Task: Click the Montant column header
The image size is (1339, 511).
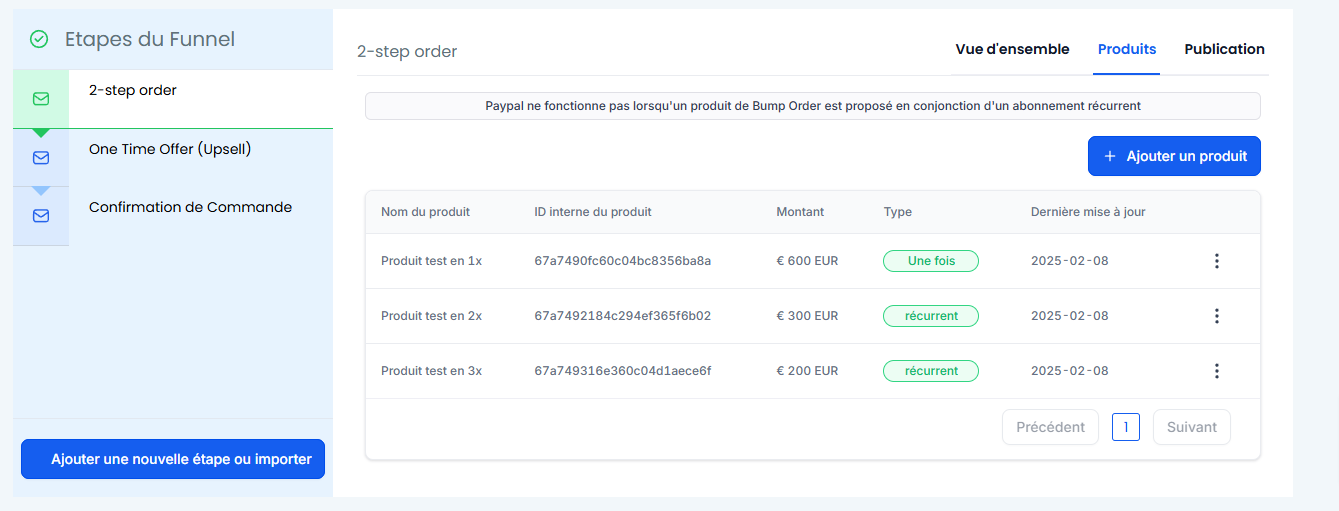Action: [800, 212]
